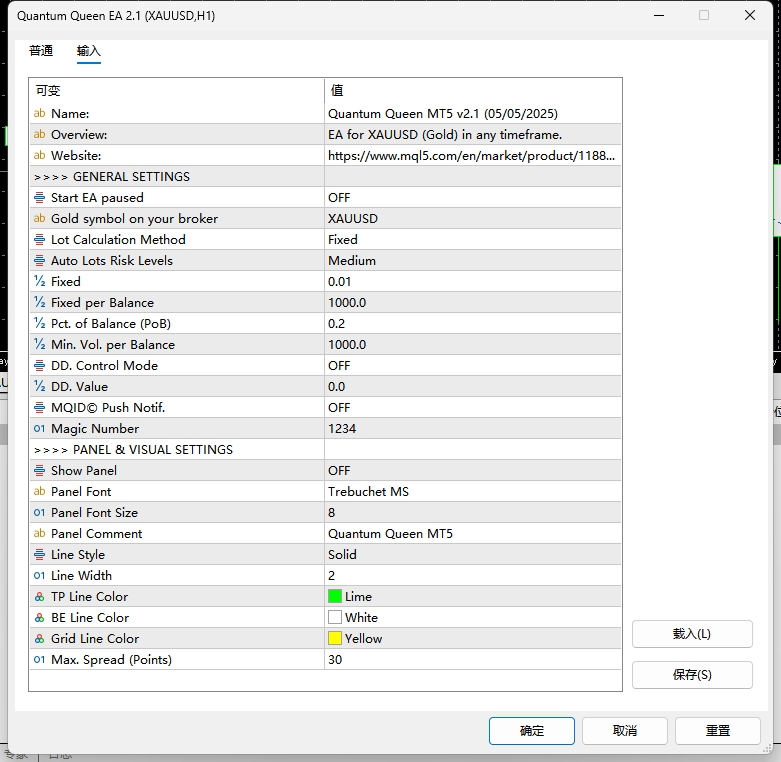This screenshot has width=781, height=762.
Task: Click the string icon beside Panel Comment
Action: click(x=39, y=533)
